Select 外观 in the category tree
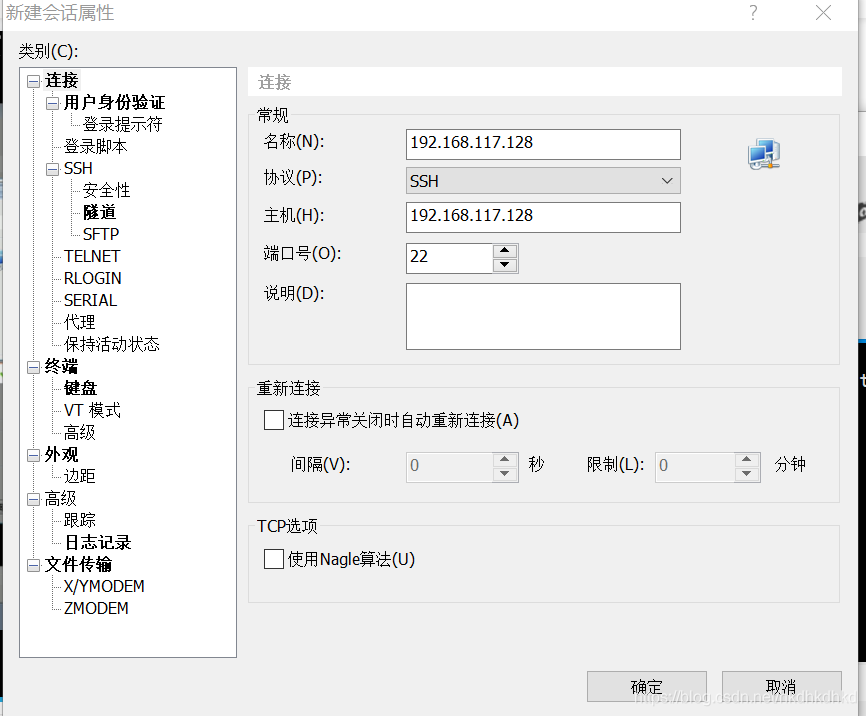 [61, 455]
